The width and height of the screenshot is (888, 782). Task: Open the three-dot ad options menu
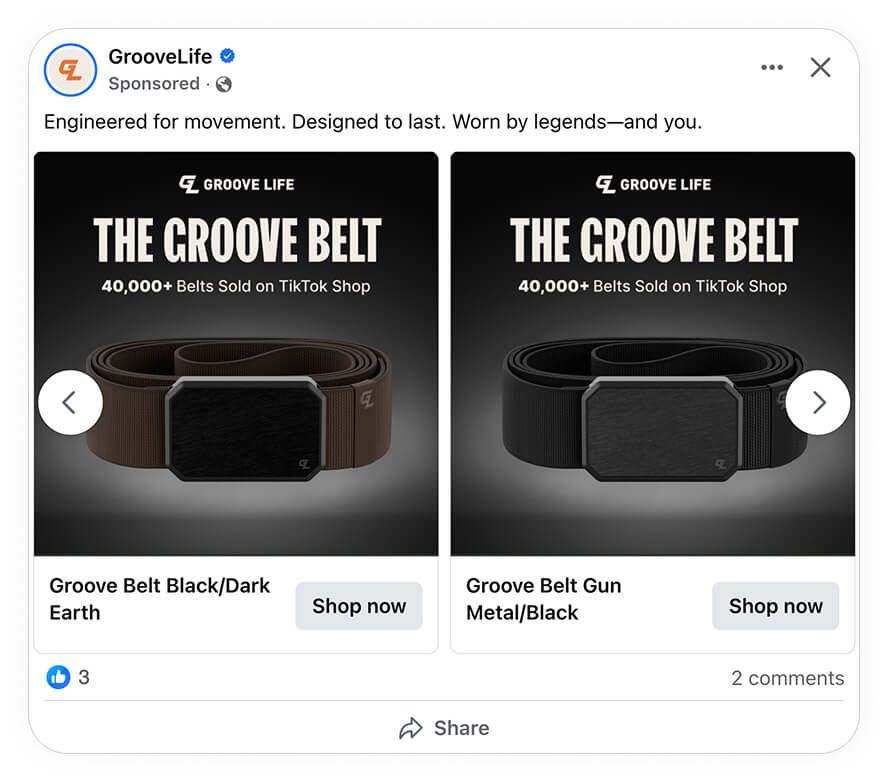click(771, 67)
